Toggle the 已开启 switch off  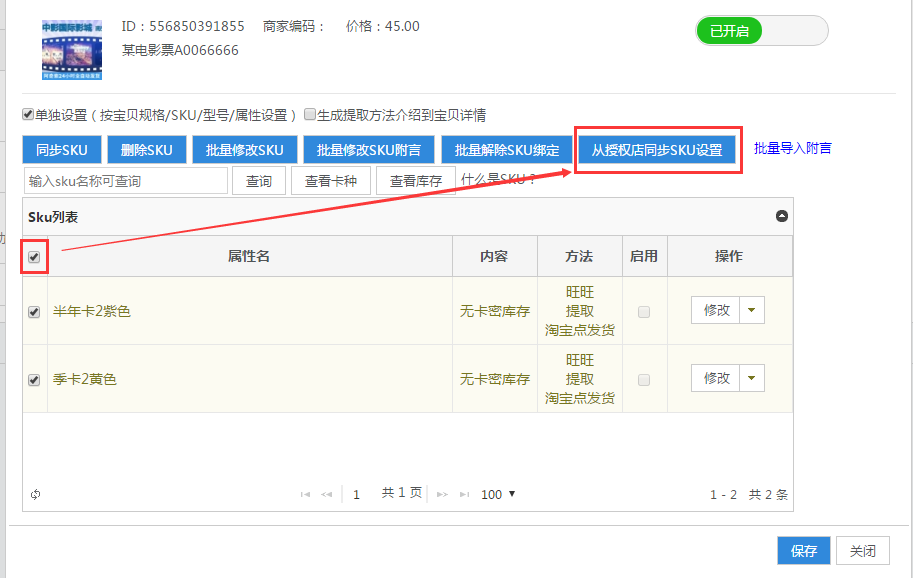[762, 31]
